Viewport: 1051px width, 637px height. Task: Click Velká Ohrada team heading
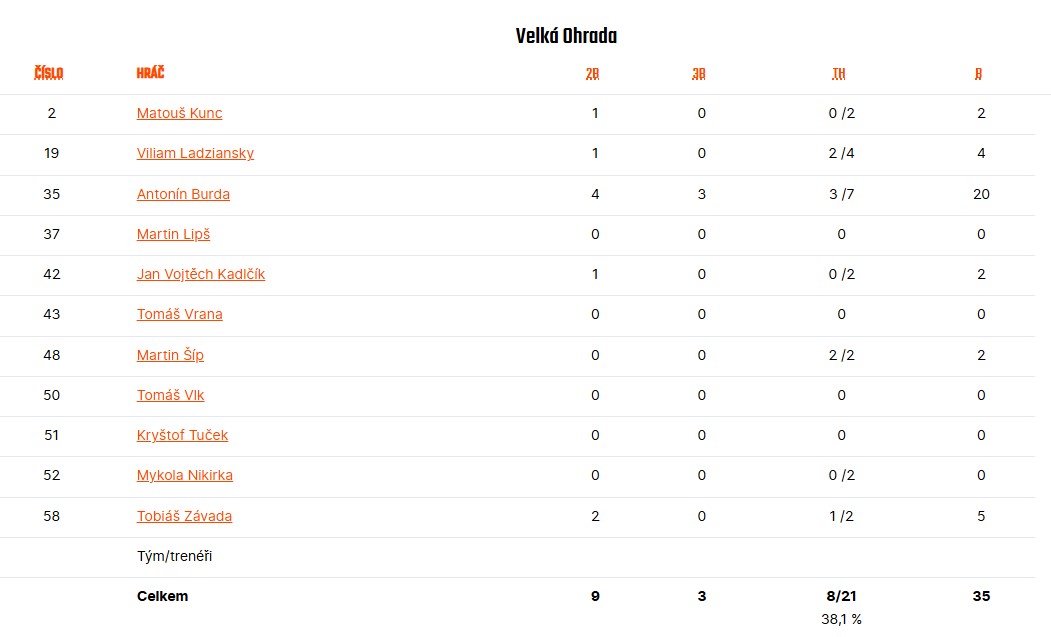pos(566,36)
